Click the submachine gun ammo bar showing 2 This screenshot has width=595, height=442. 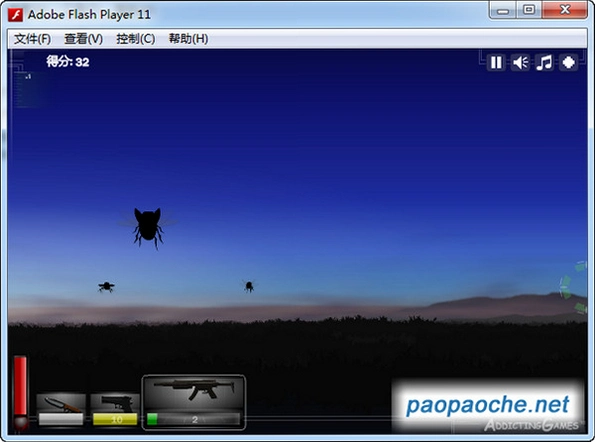coord(194,419)
